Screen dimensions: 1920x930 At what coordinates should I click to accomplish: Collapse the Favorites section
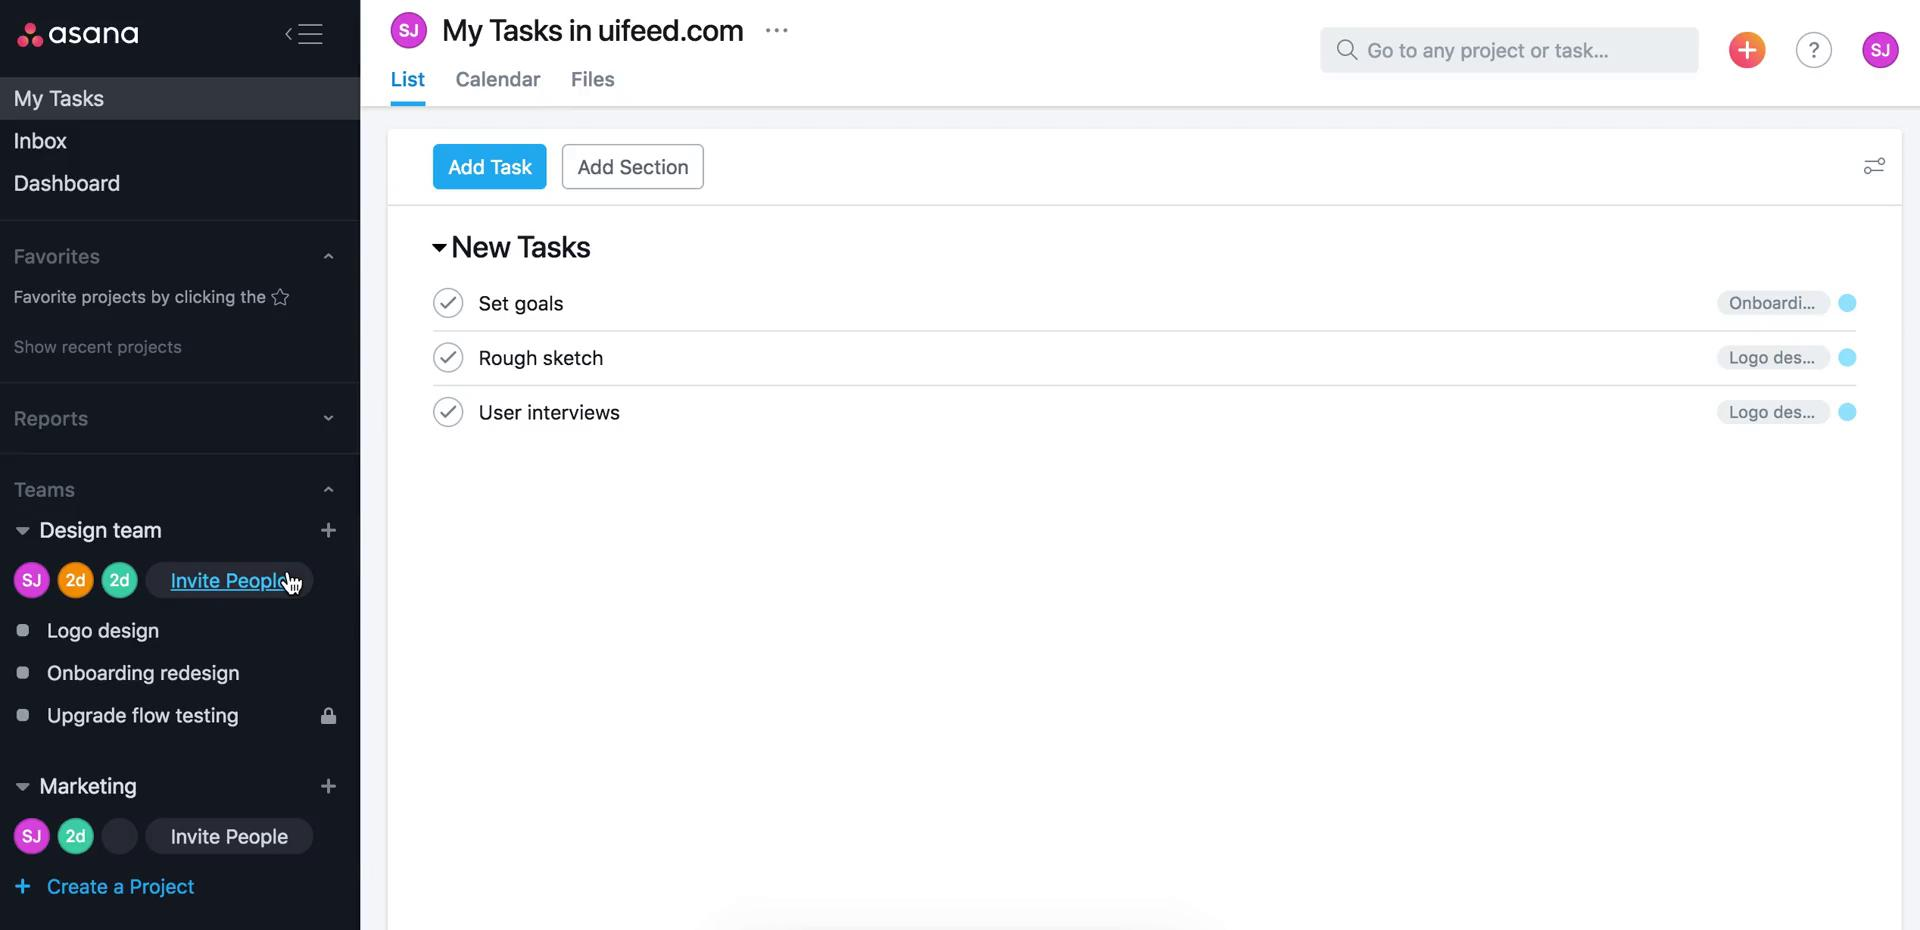pos(328,256)
